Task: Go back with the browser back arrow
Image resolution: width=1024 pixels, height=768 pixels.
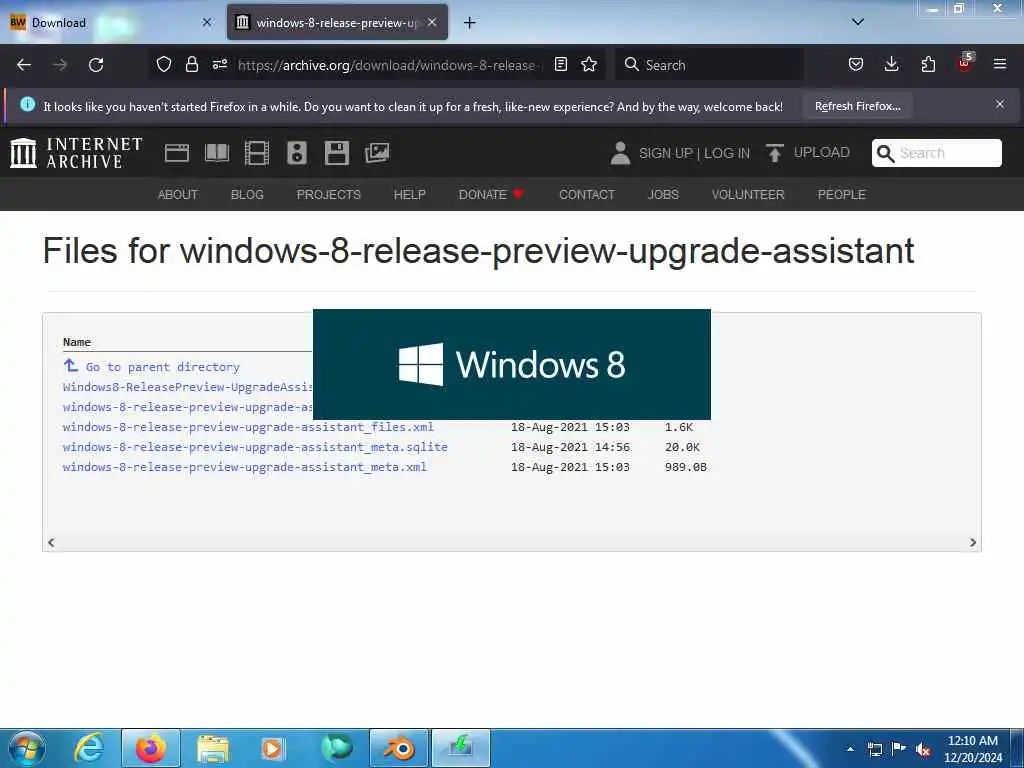Action: click(24, 65)
